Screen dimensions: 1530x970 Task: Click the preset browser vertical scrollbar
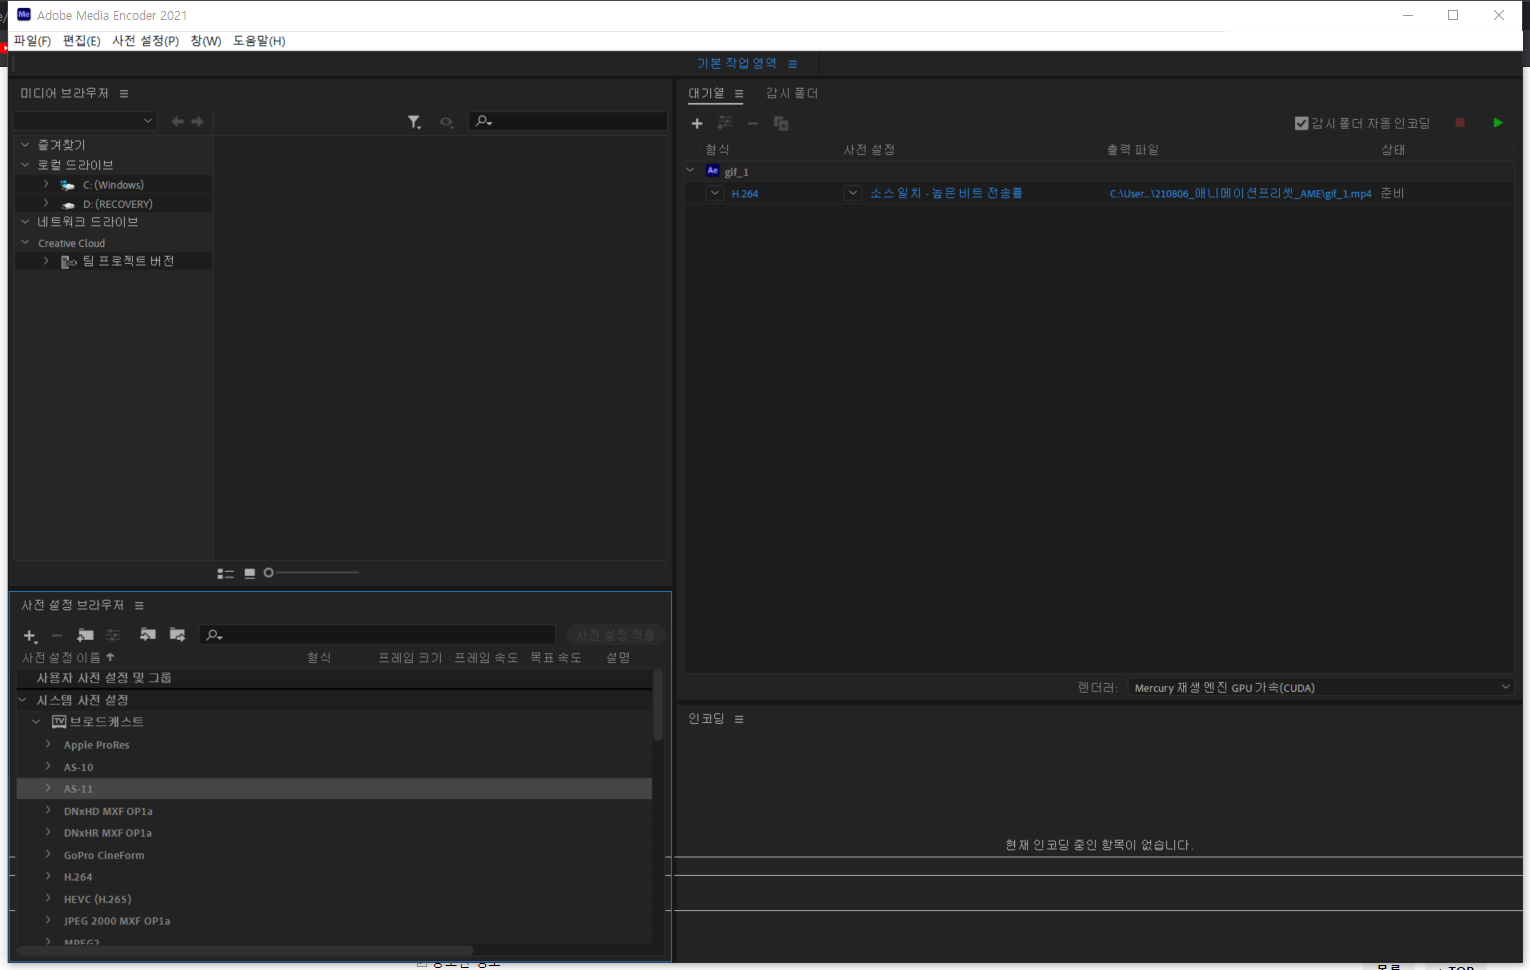click(658, 705)
